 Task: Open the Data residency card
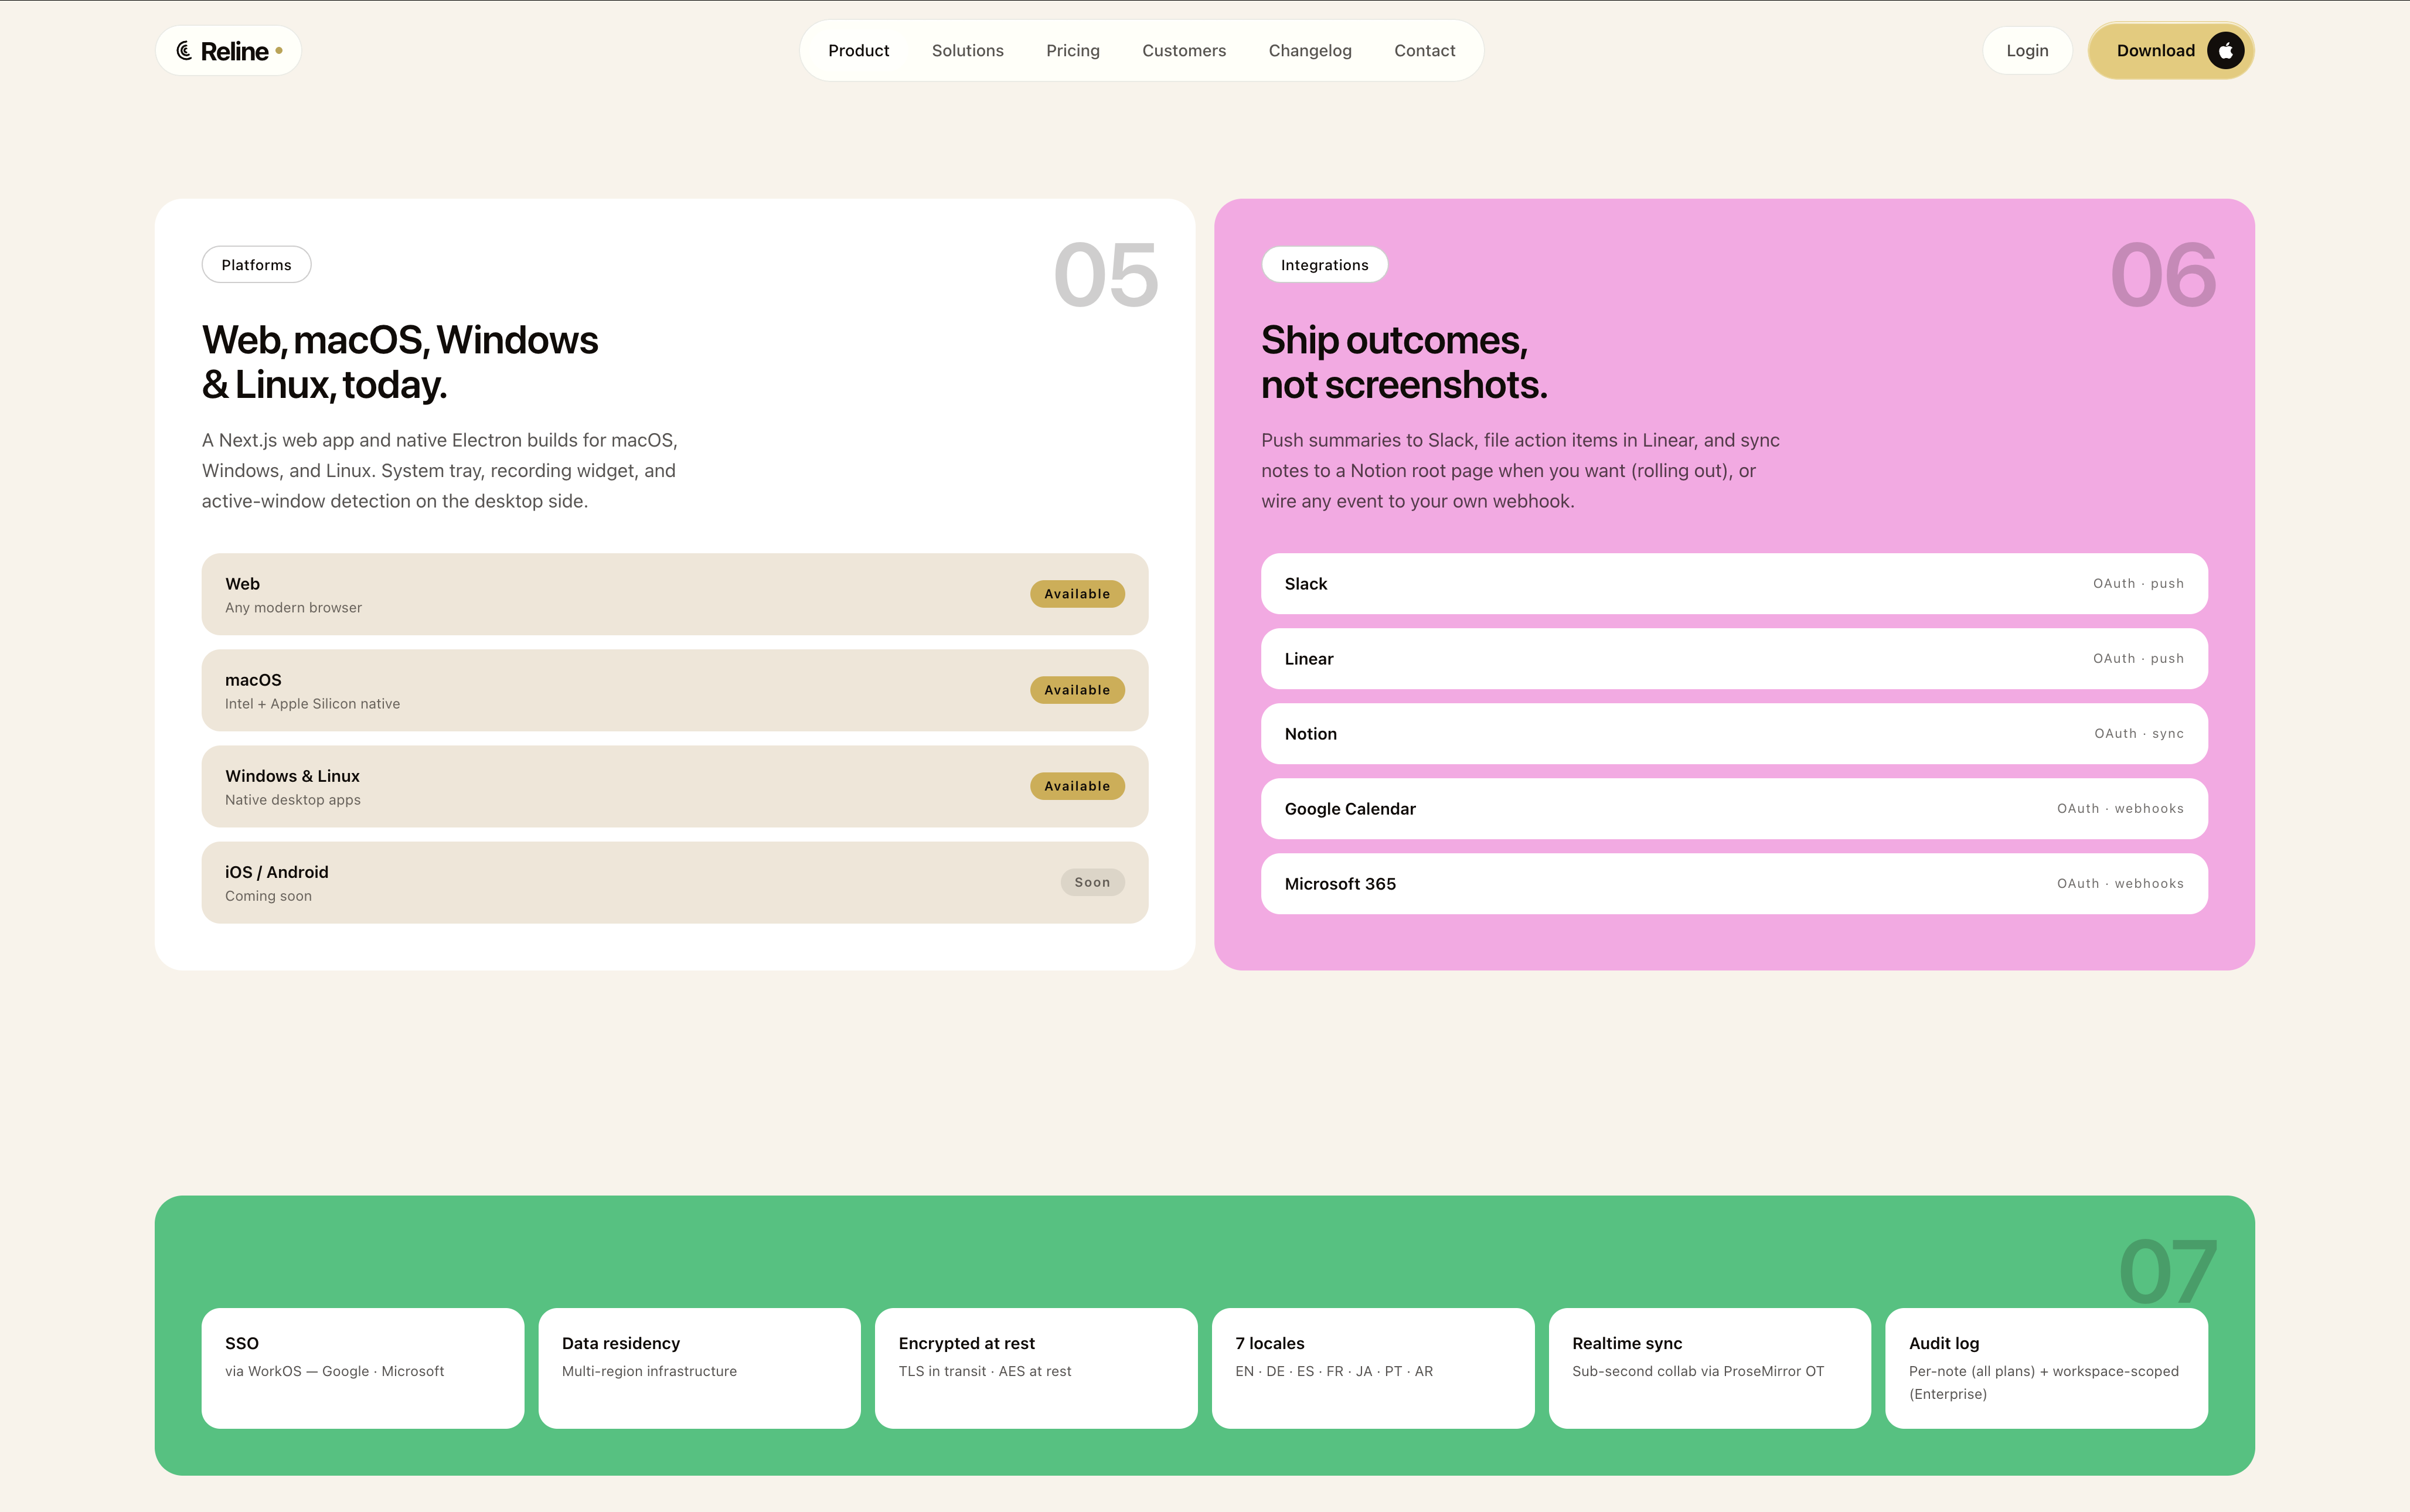(699, 1368)
